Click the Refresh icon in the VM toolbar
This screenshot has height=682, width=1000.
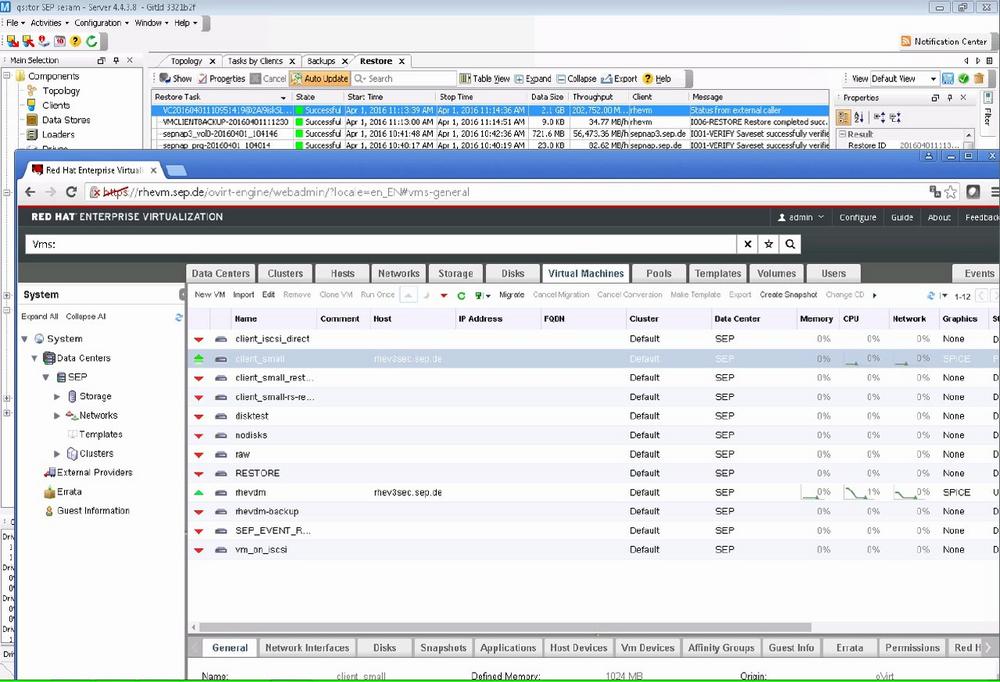(460, 295)
